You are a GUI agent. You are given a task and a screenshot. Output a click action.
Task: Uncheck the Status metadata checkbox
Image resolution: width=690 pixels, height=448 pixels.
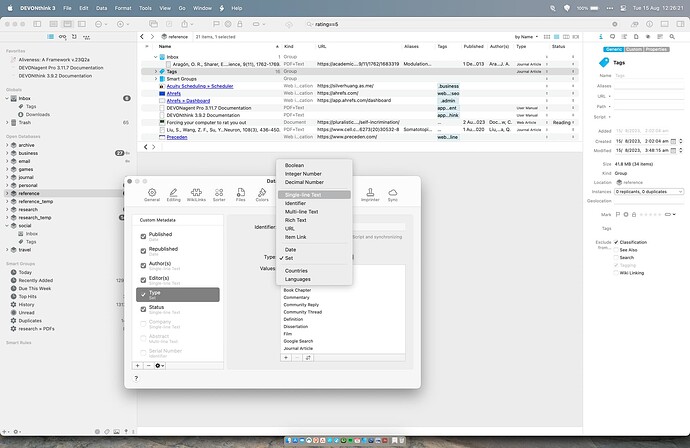click(143, 309)
